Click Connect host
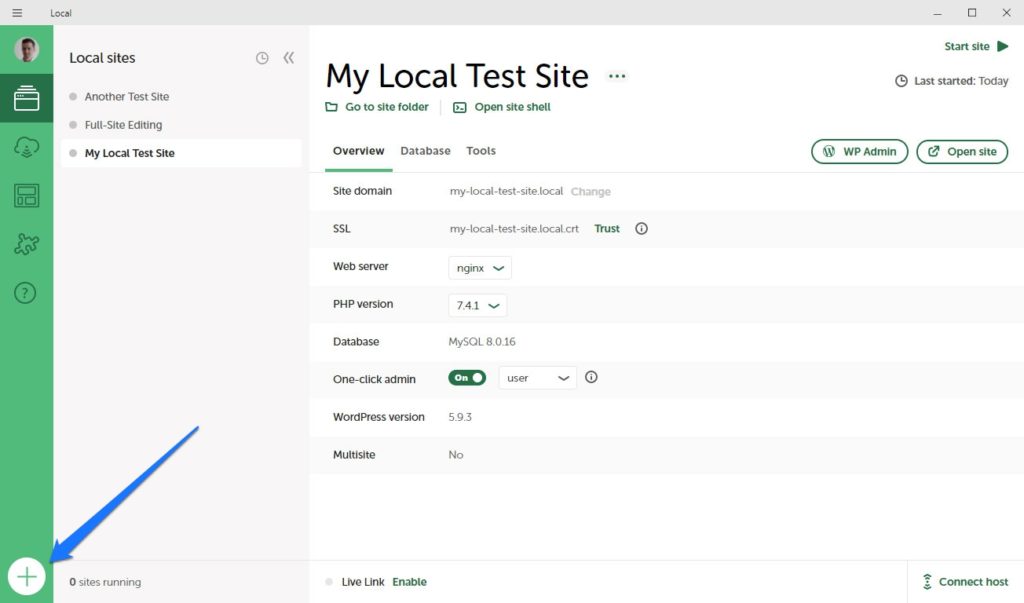The height and width of the screenshot is (603, 1024). 965,581
